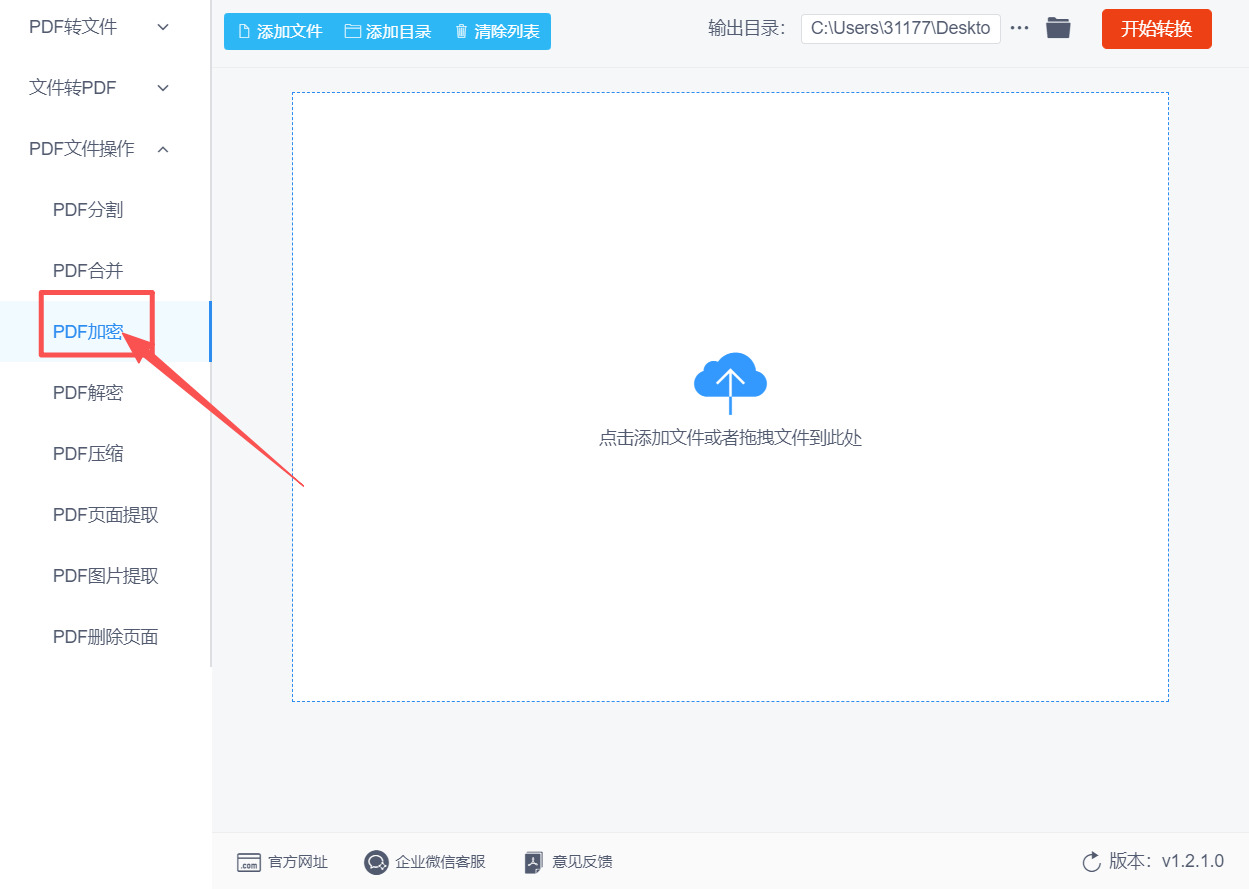Click 添加文件 to add files
The width and height of the screenshot is (1249, 889).
point(280,31)
